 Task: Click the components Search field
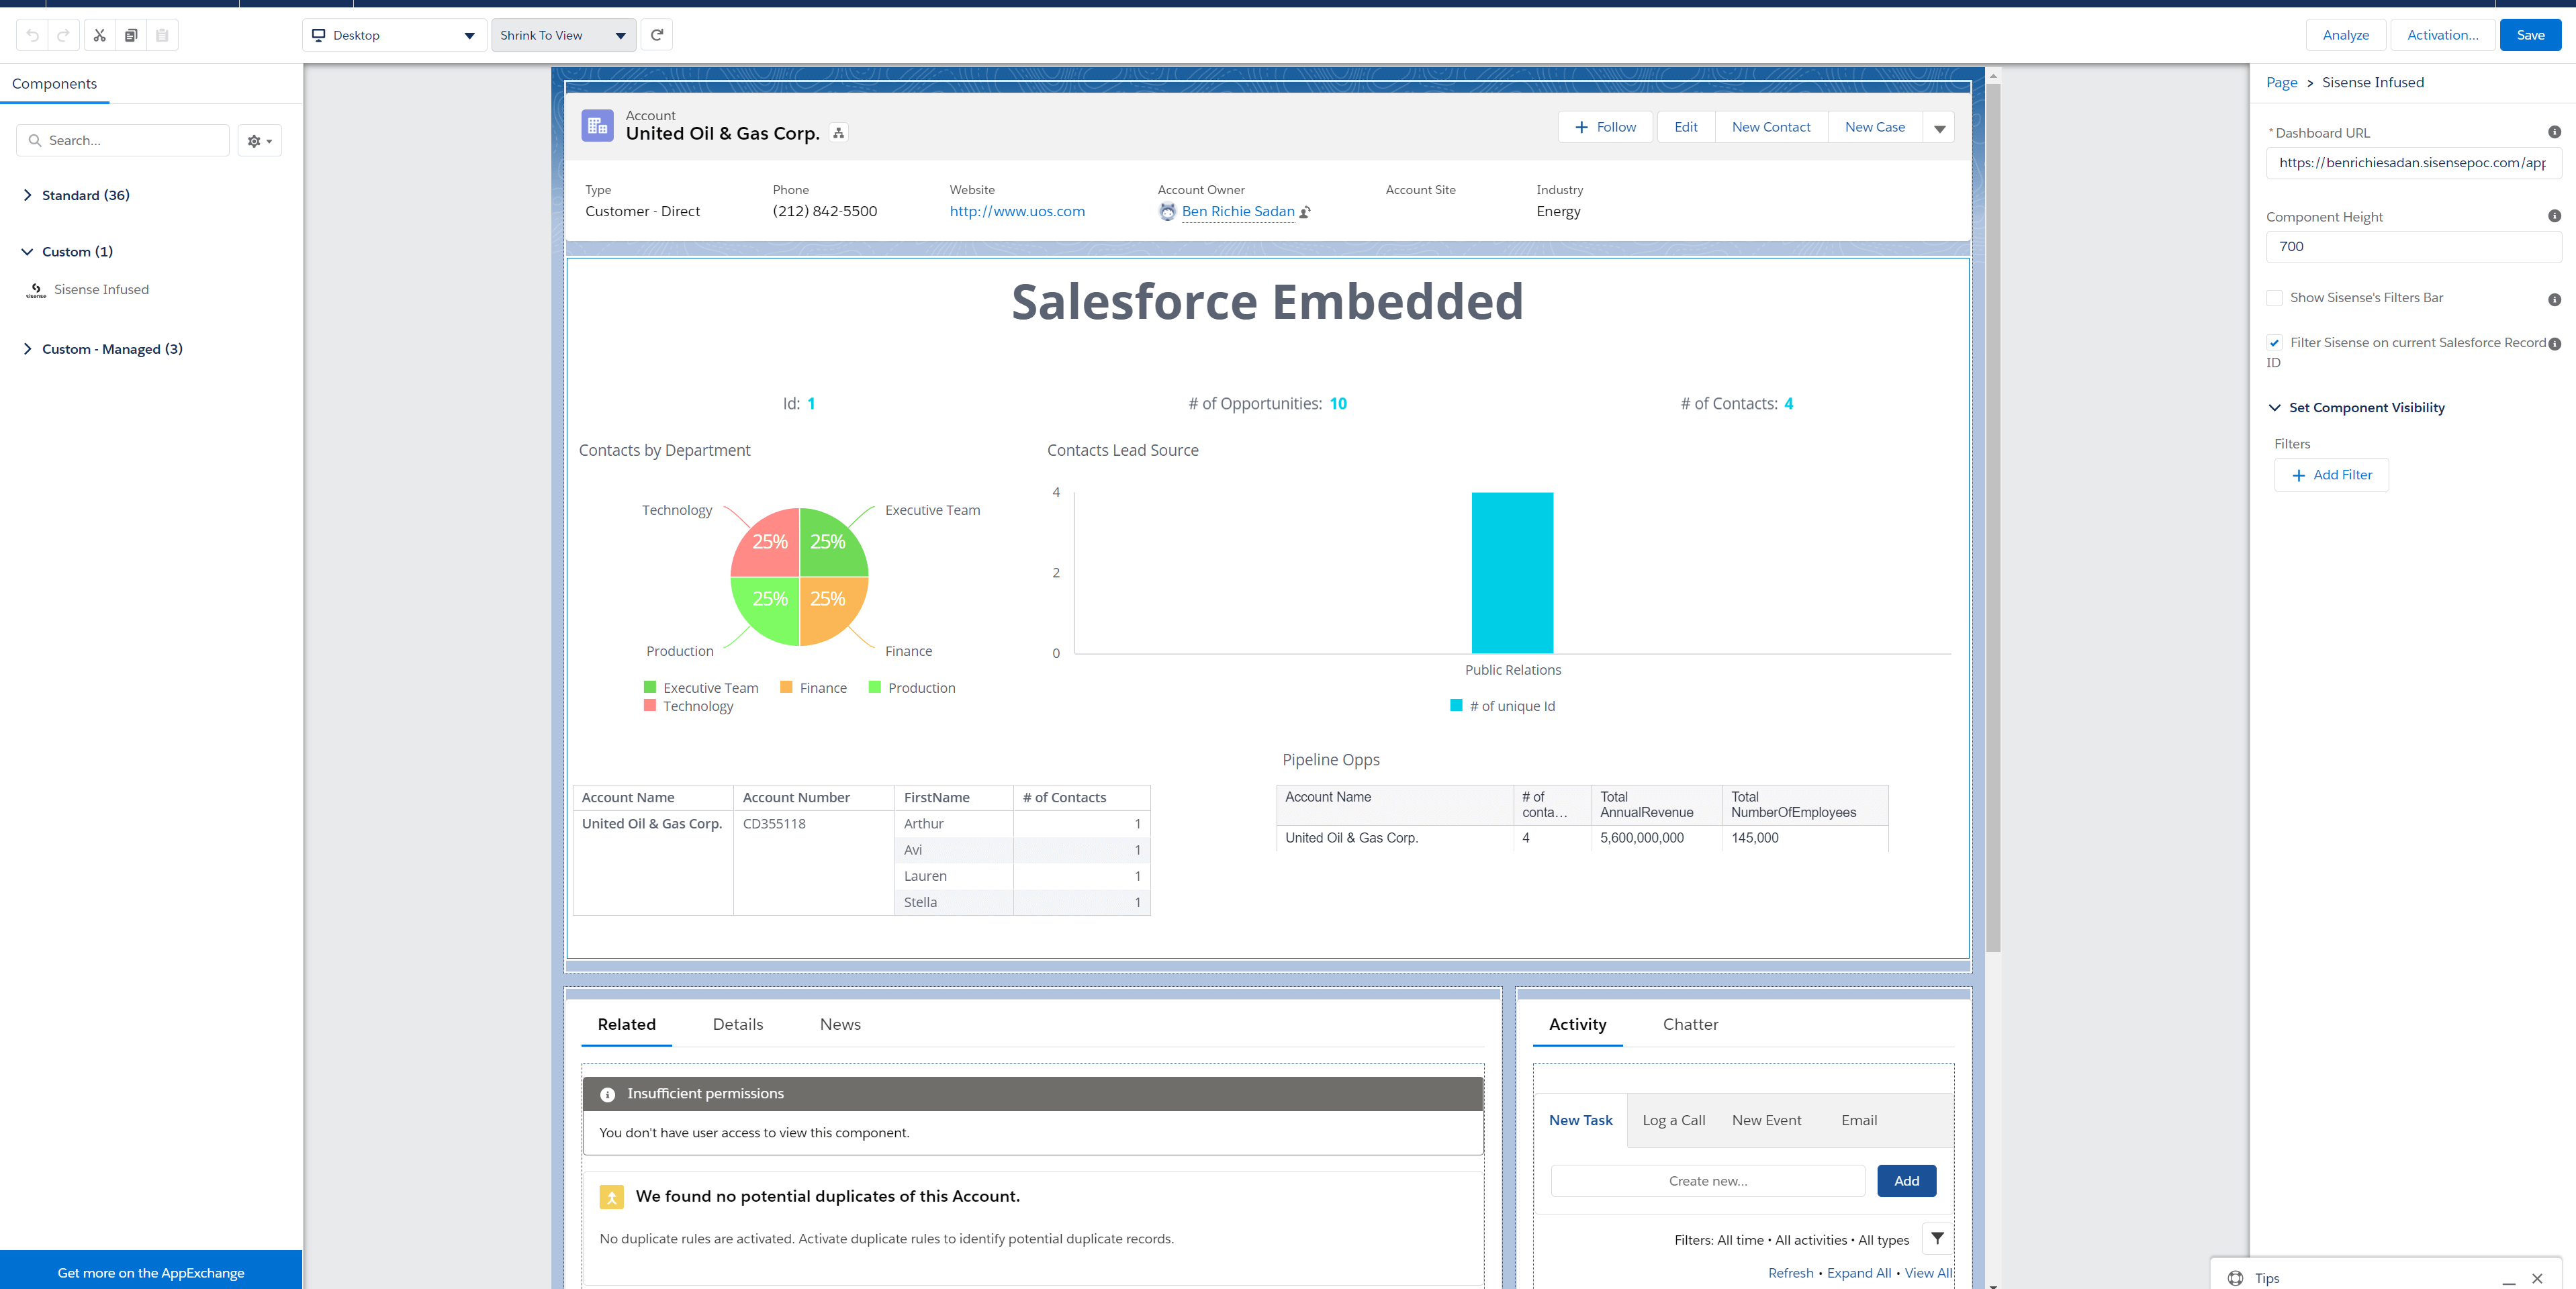(123, 141)
